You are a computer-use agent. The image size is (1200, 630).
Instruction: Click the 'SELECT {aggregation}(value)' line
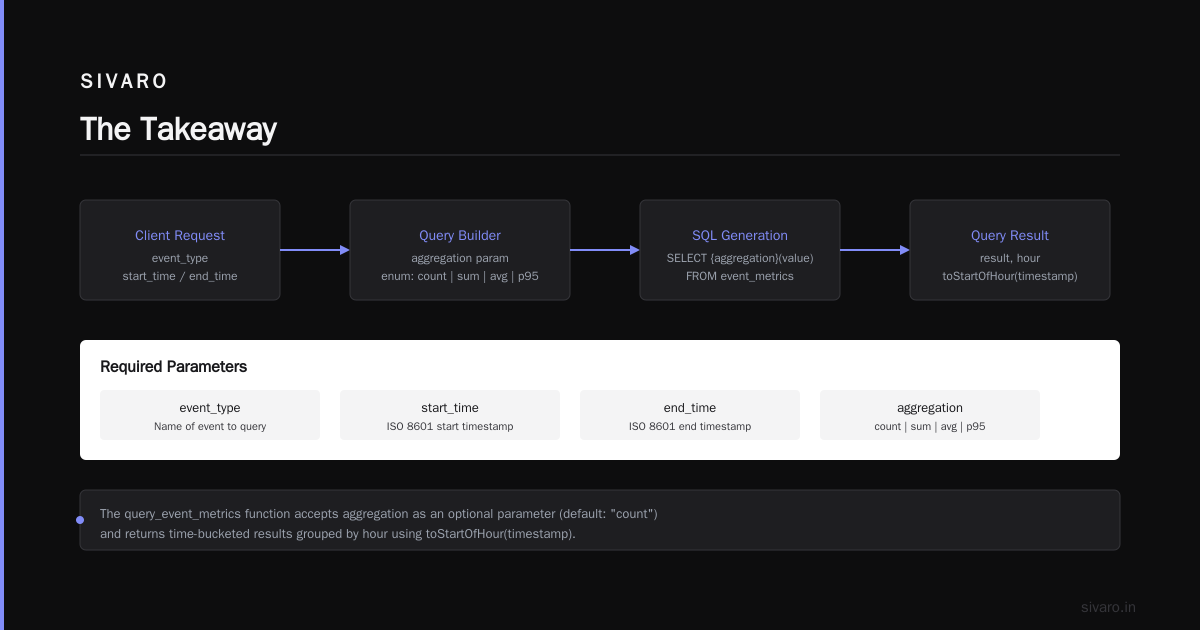click(740, 258)
